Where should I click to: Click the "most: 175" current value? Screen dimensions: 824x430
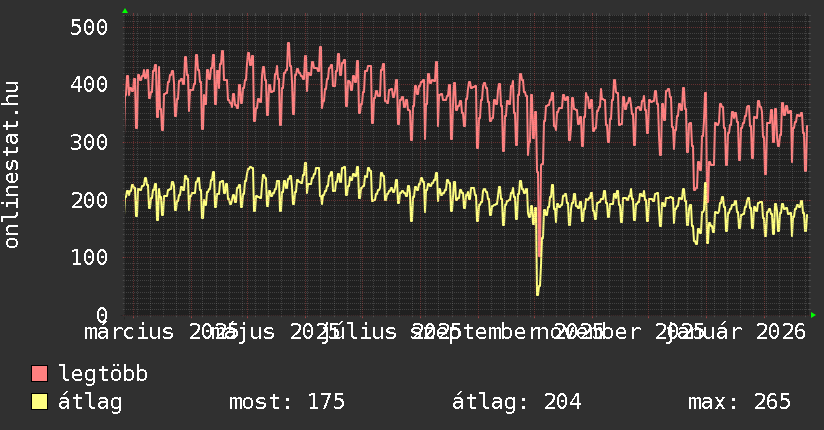point(287,402)
